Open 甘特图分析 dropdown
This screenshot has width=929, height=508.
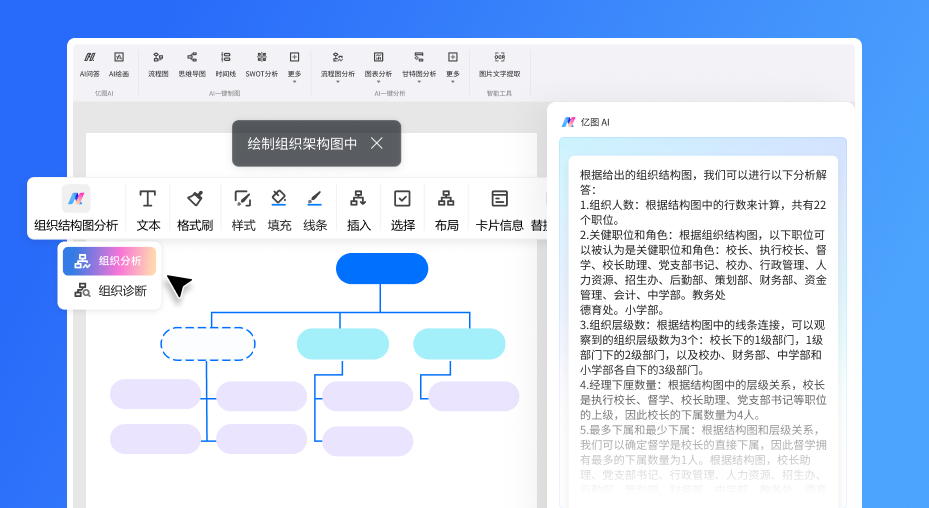click(x=419, y=67)
